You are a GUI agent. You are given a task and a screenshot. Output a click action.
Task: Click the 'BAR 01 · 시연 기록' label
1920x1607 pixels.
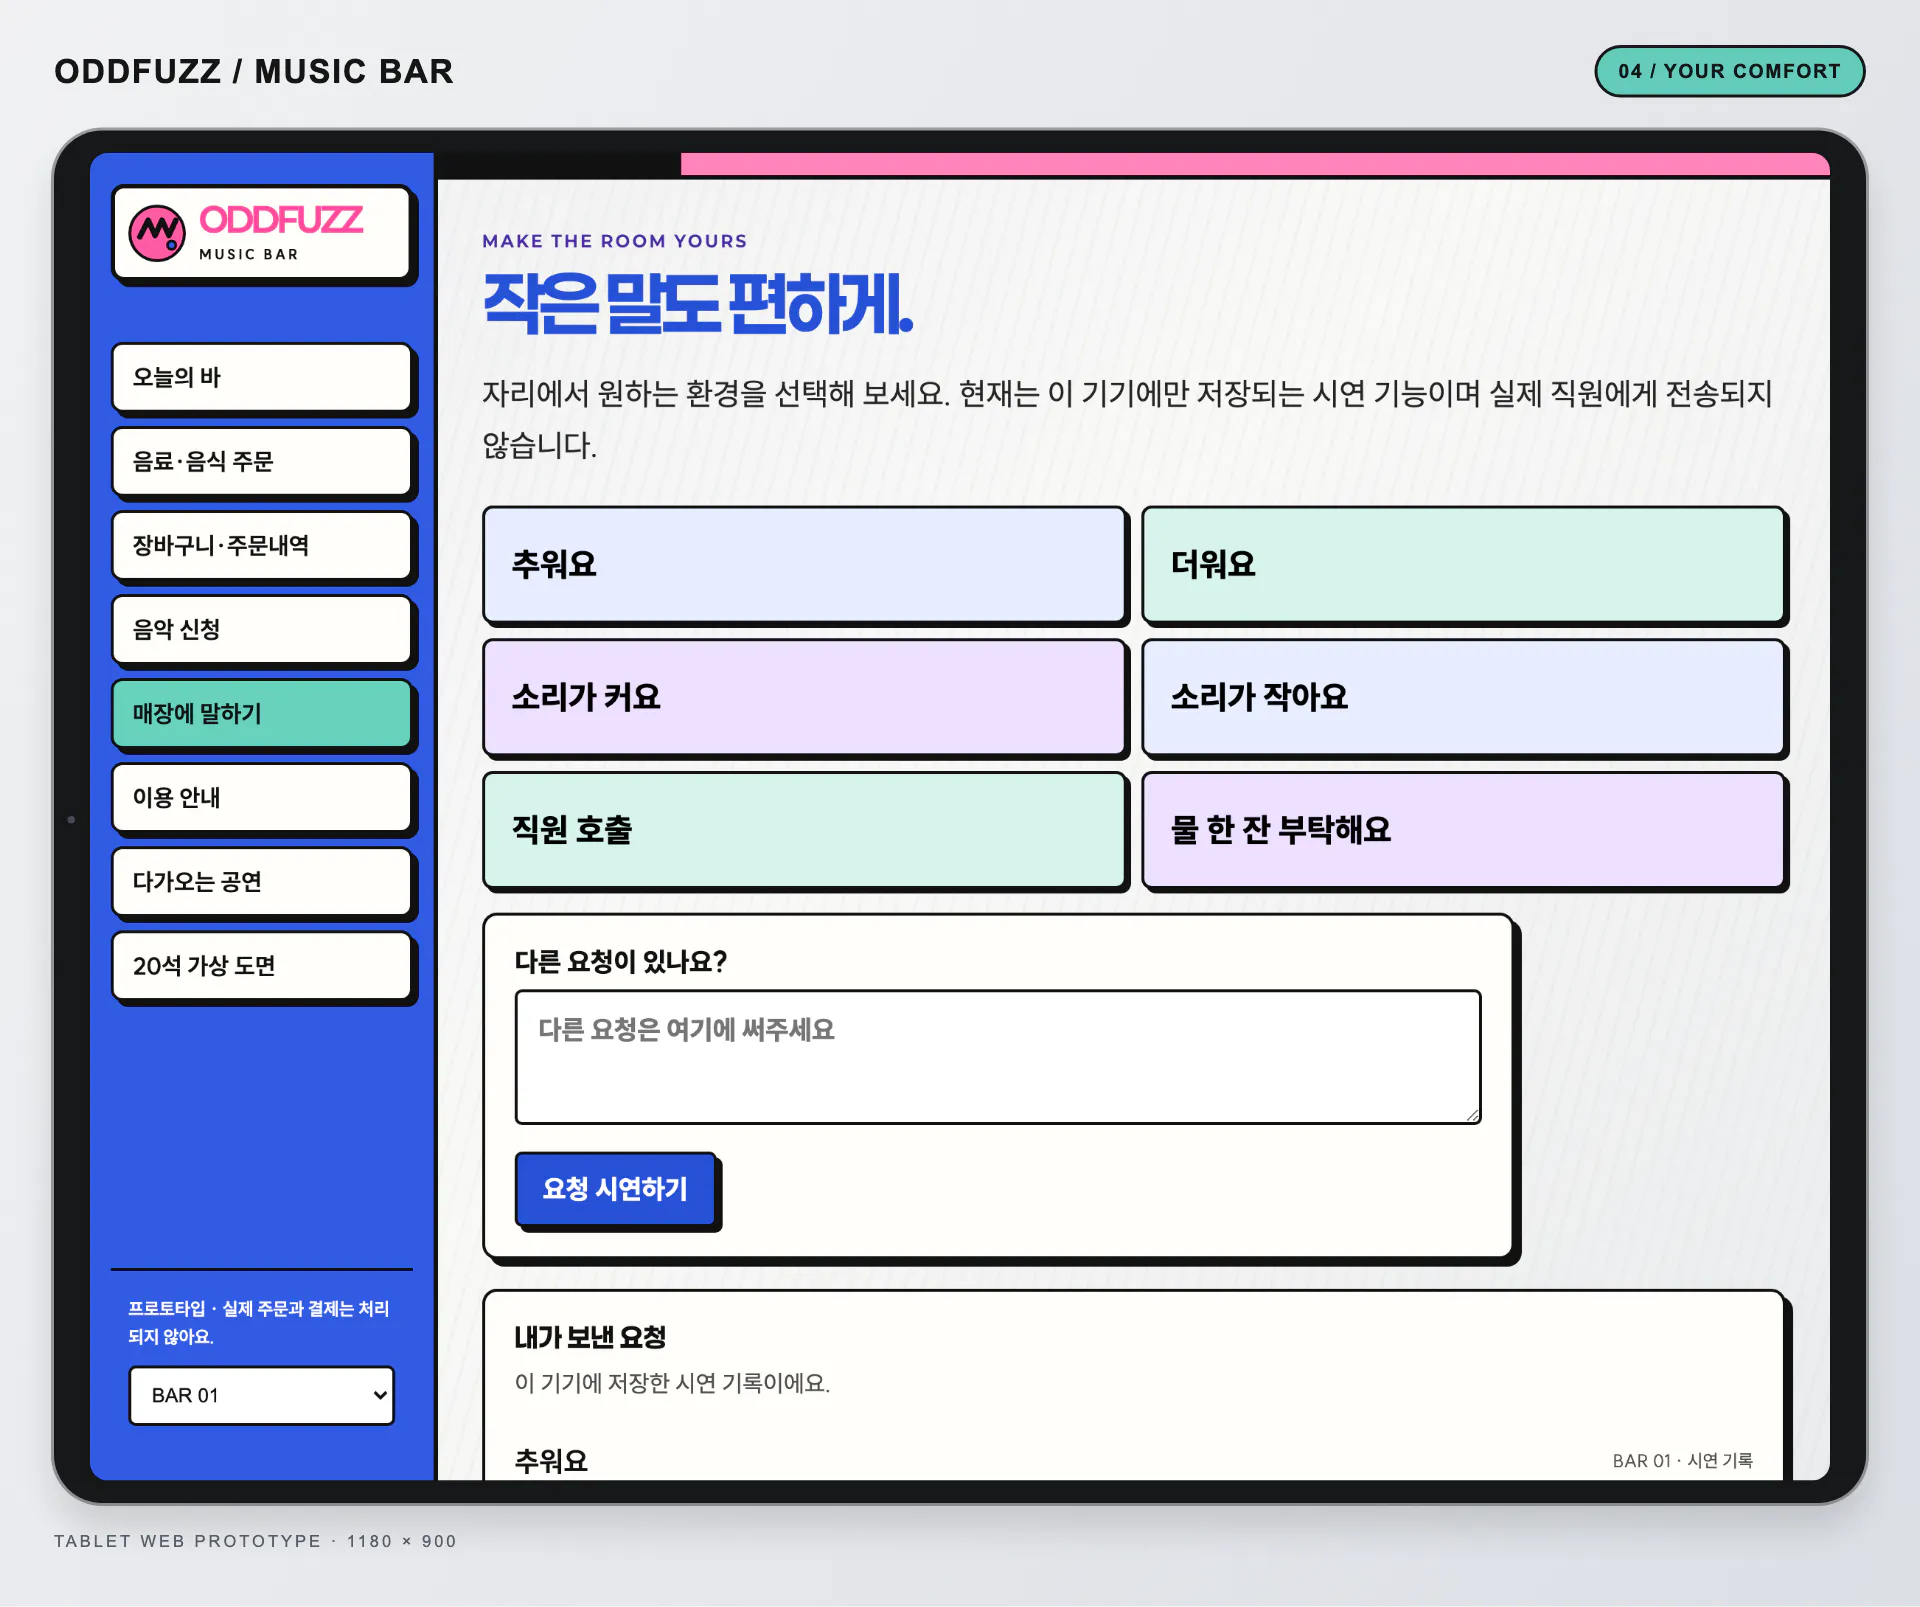[1682, 1461]
